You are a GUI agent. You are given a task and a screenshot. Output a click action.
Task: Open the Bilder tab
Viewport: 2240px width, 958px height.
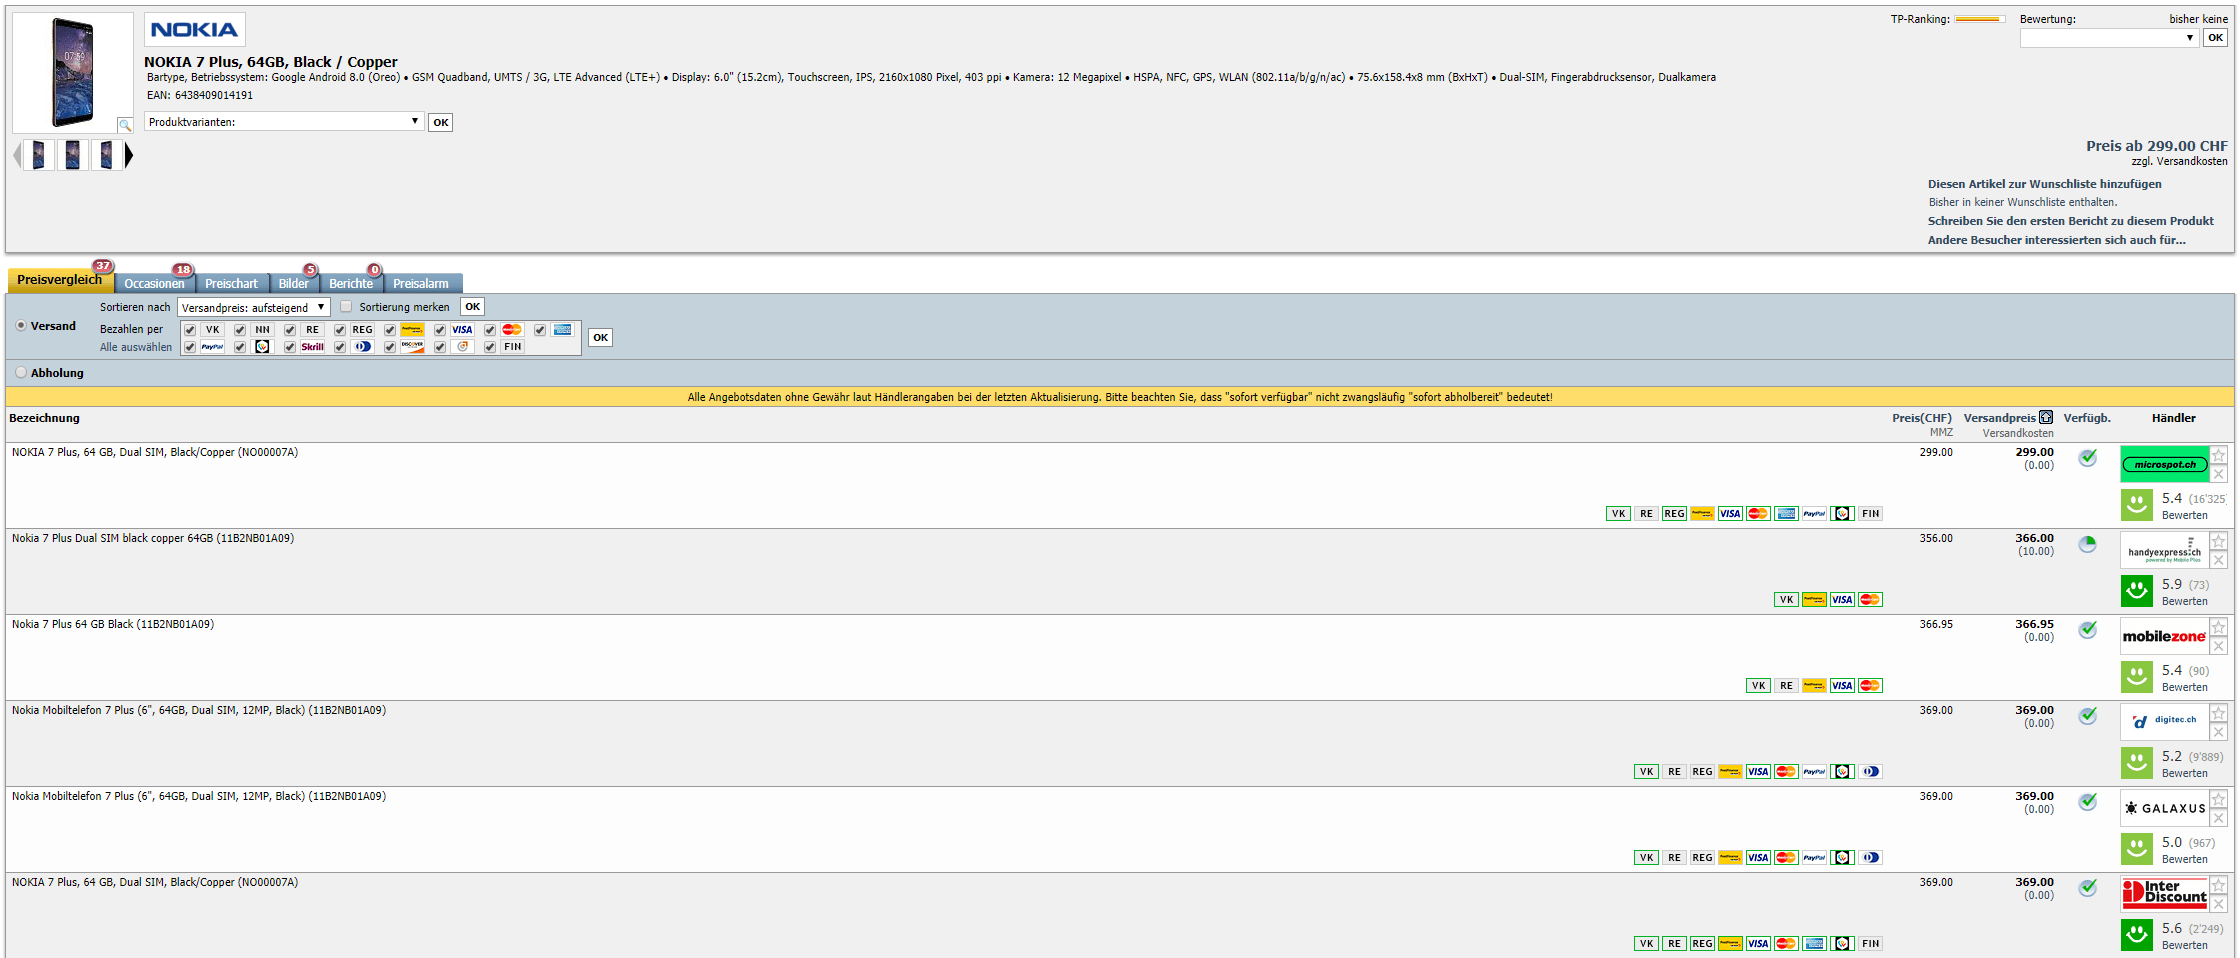tap(294, 284)
